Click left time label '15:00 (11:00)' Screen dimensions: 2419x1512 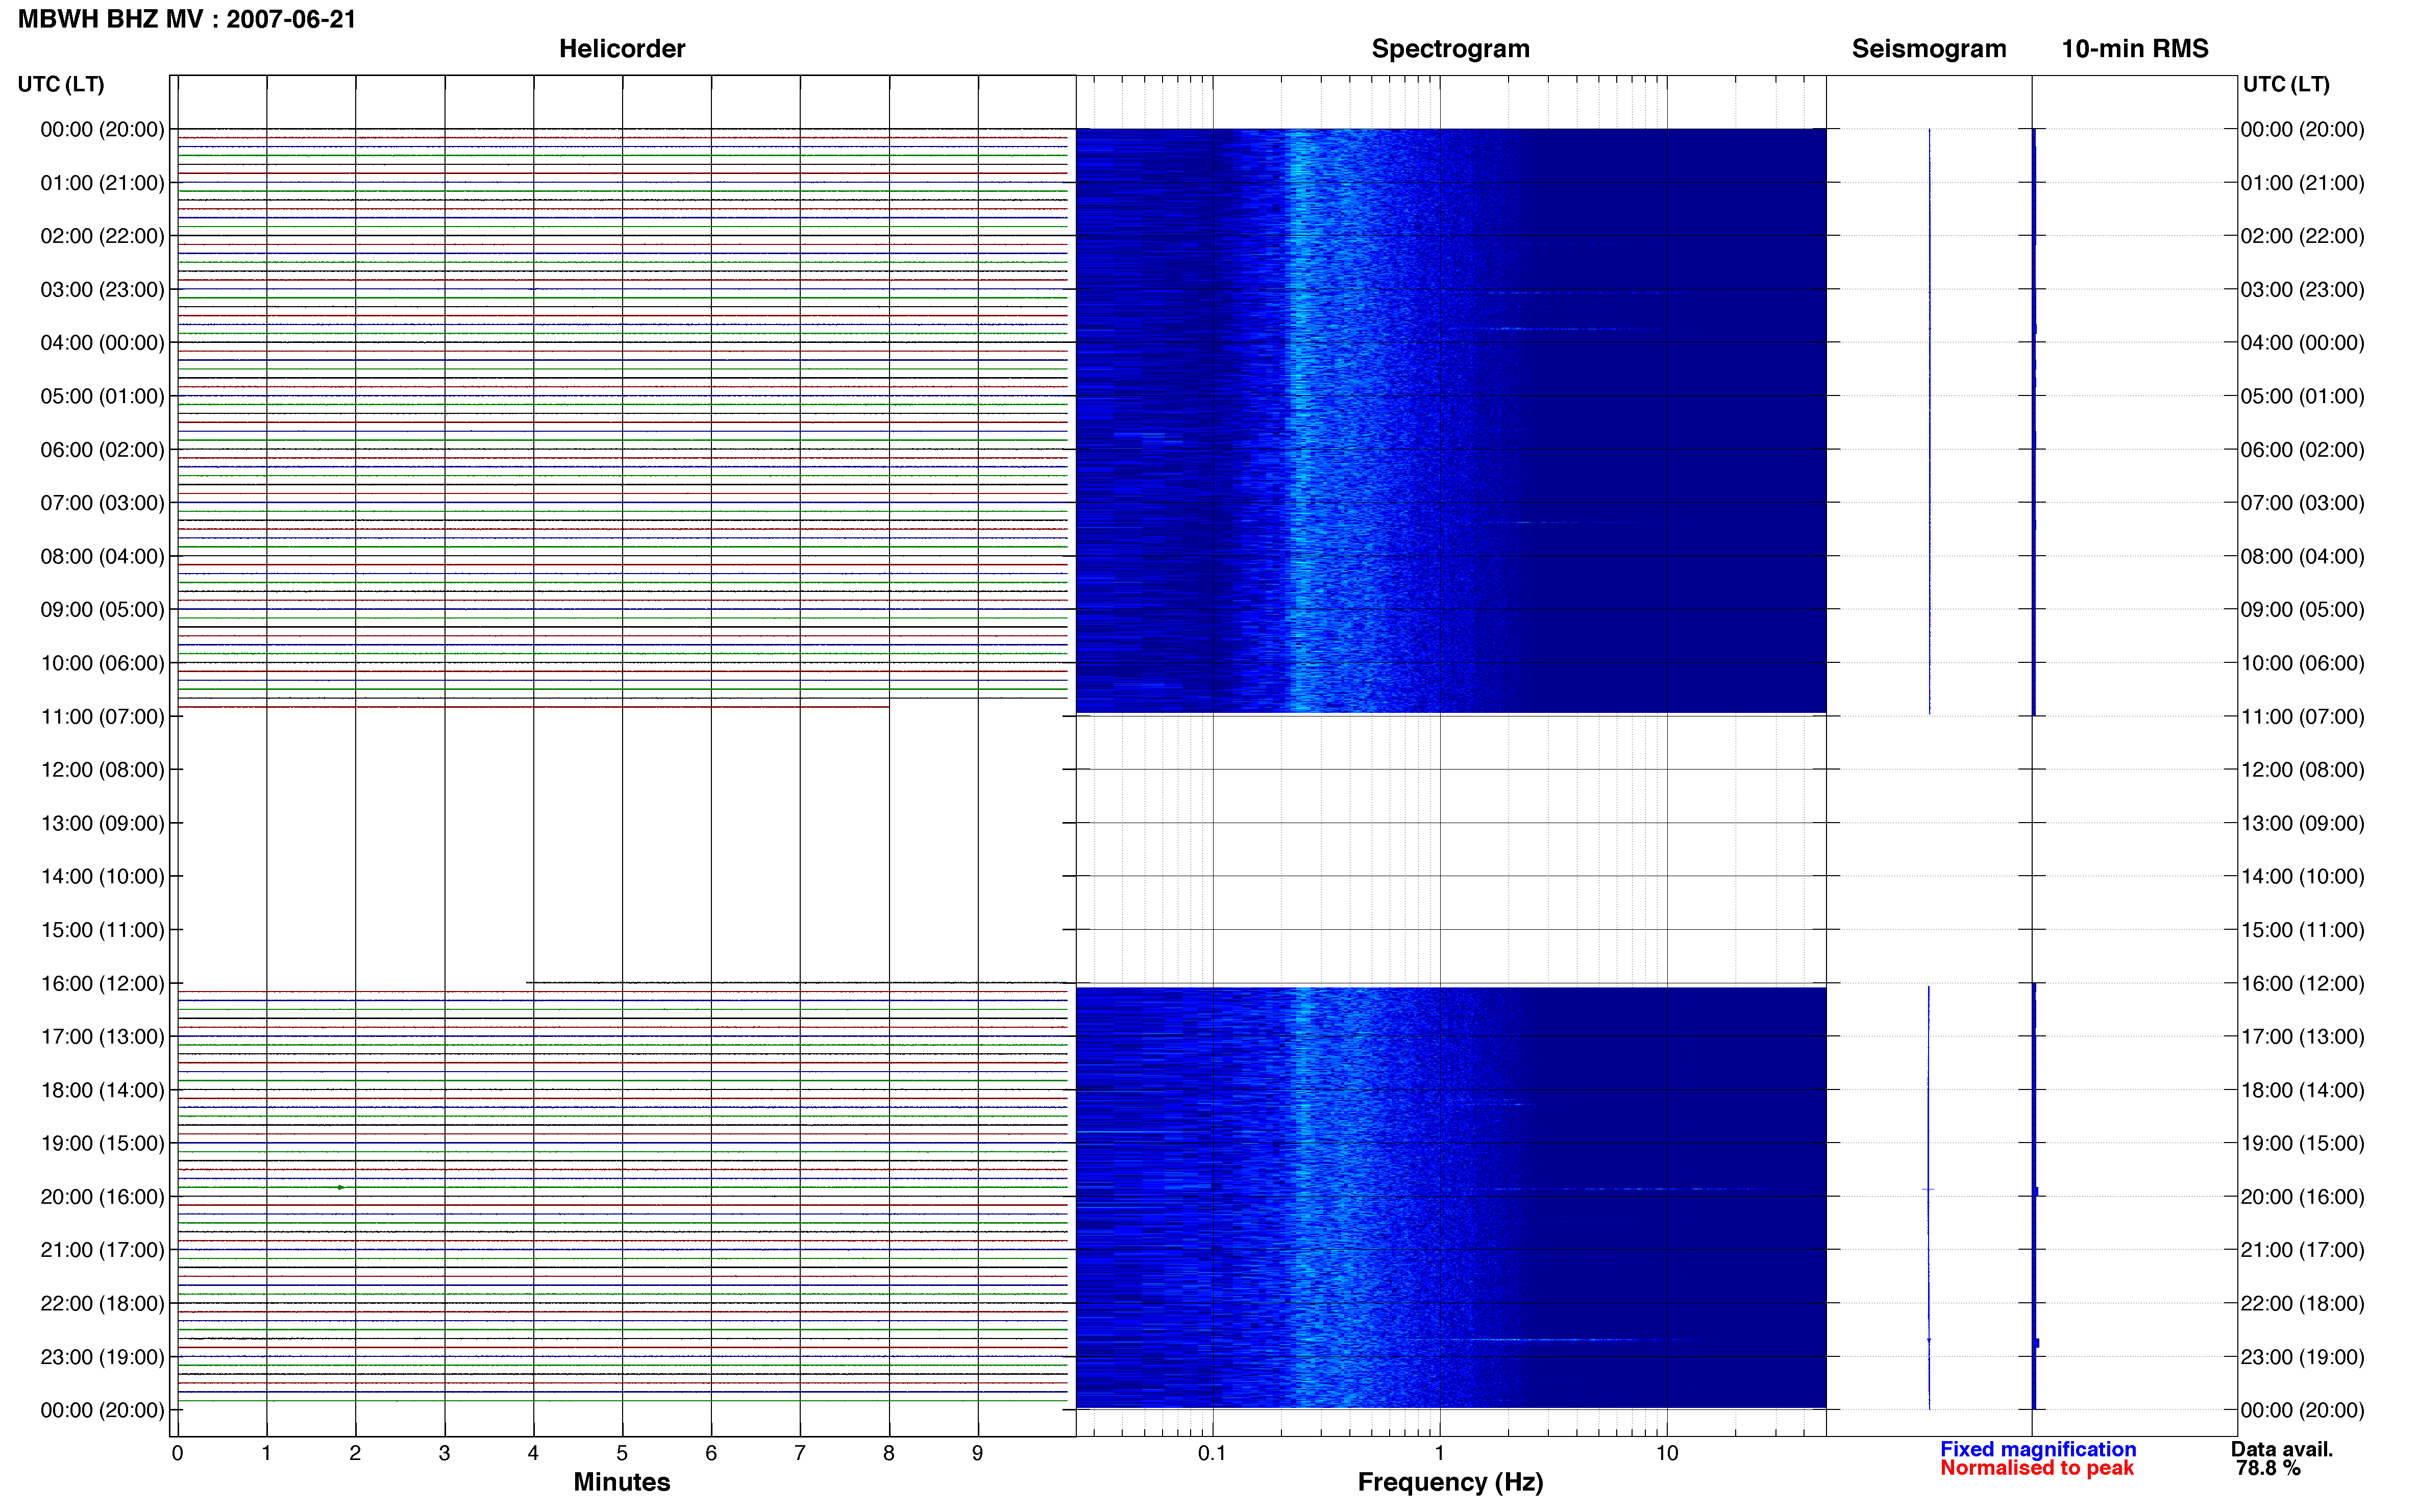coord(102,930)
